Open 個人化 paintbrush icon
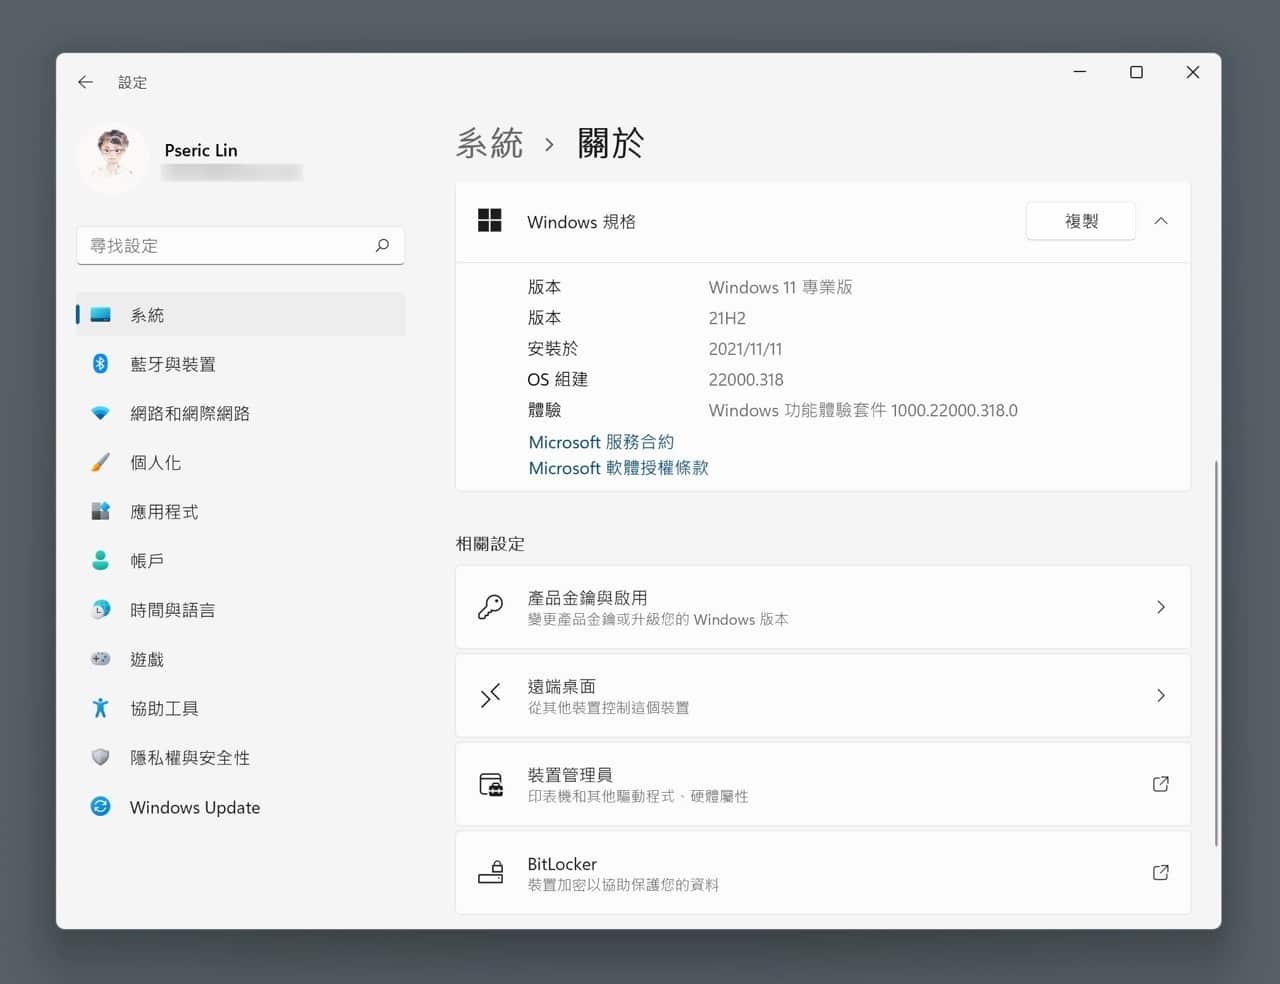The width and height of the screenshot is (1280, 984). click(100, 462)
